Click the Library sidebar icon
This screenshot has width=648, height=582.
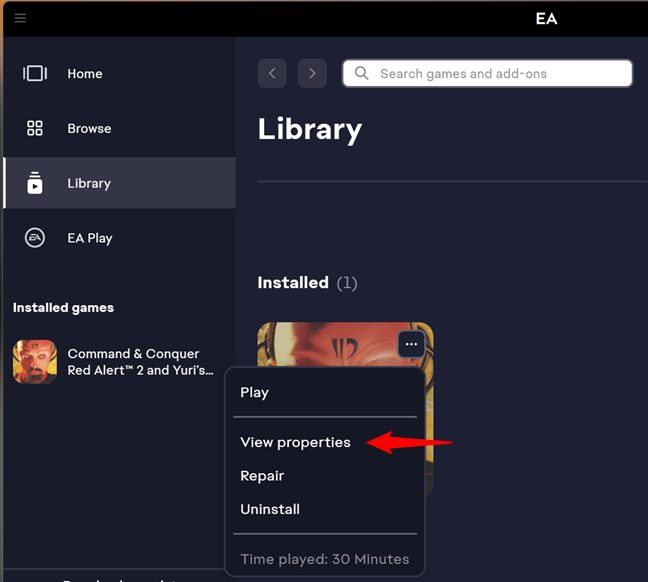(x=35, y=183)
